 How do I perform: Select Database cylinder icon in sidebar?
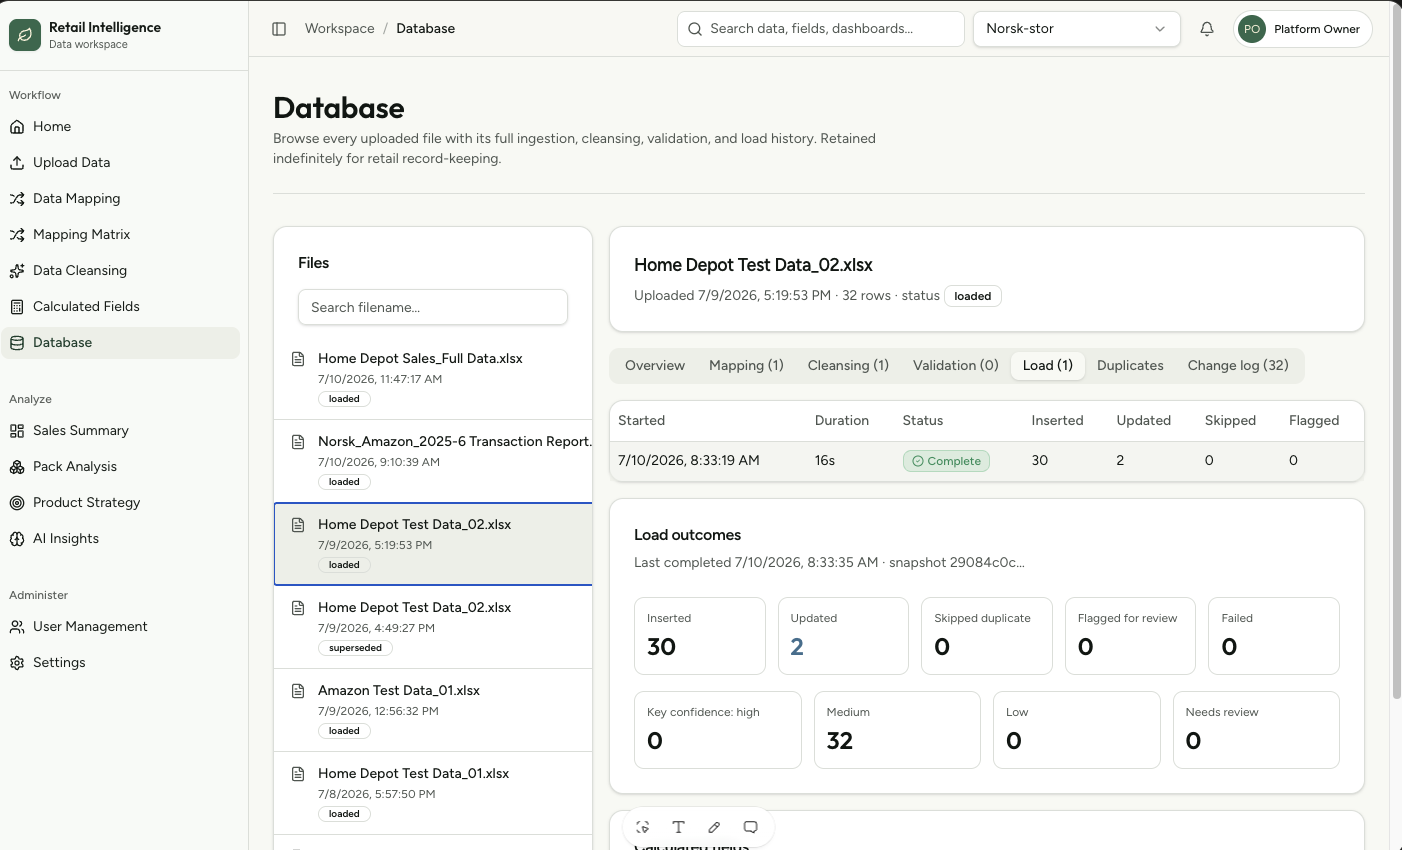[17, 343]
